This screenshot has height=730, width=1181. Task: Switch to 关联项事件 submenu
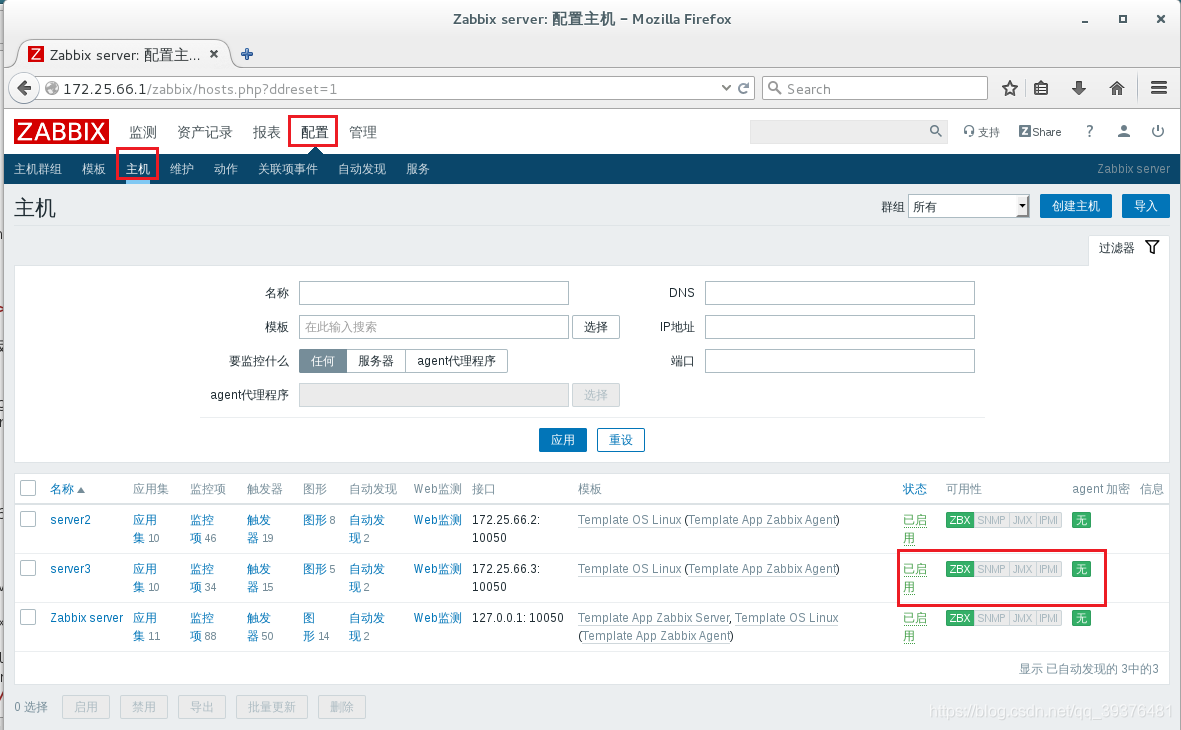288,169
